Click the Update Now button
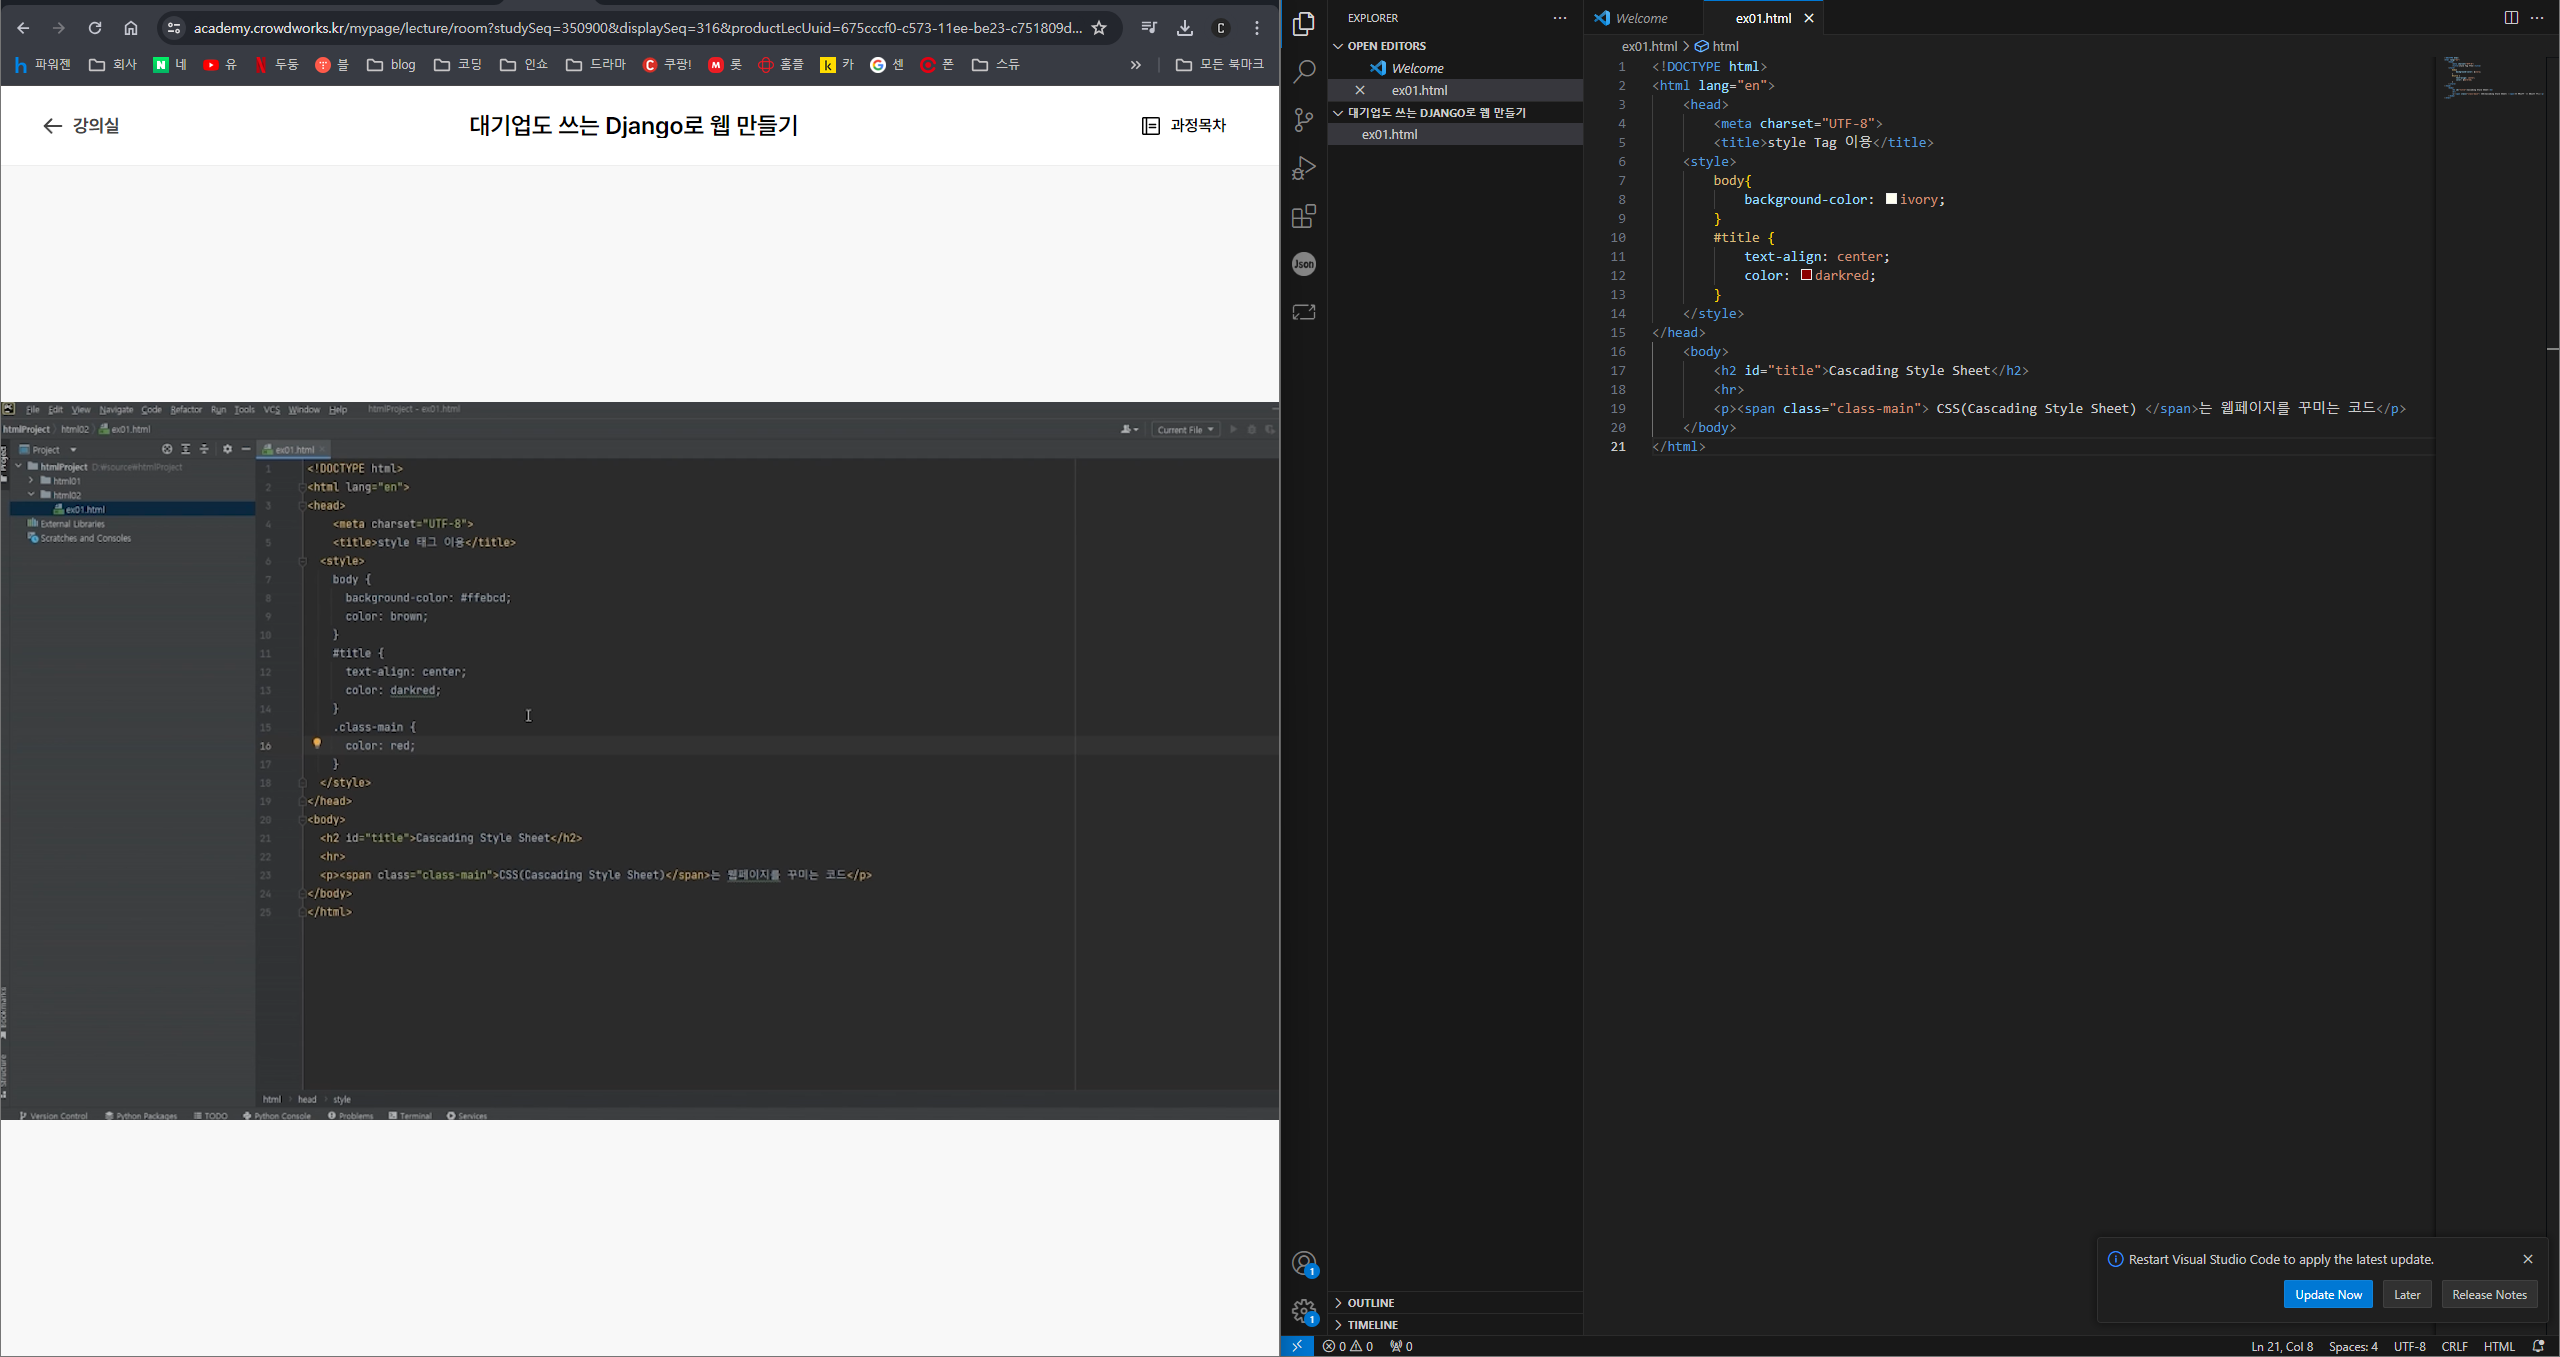This screenshot has width=2560, height=1357. pos(2327,1295)
